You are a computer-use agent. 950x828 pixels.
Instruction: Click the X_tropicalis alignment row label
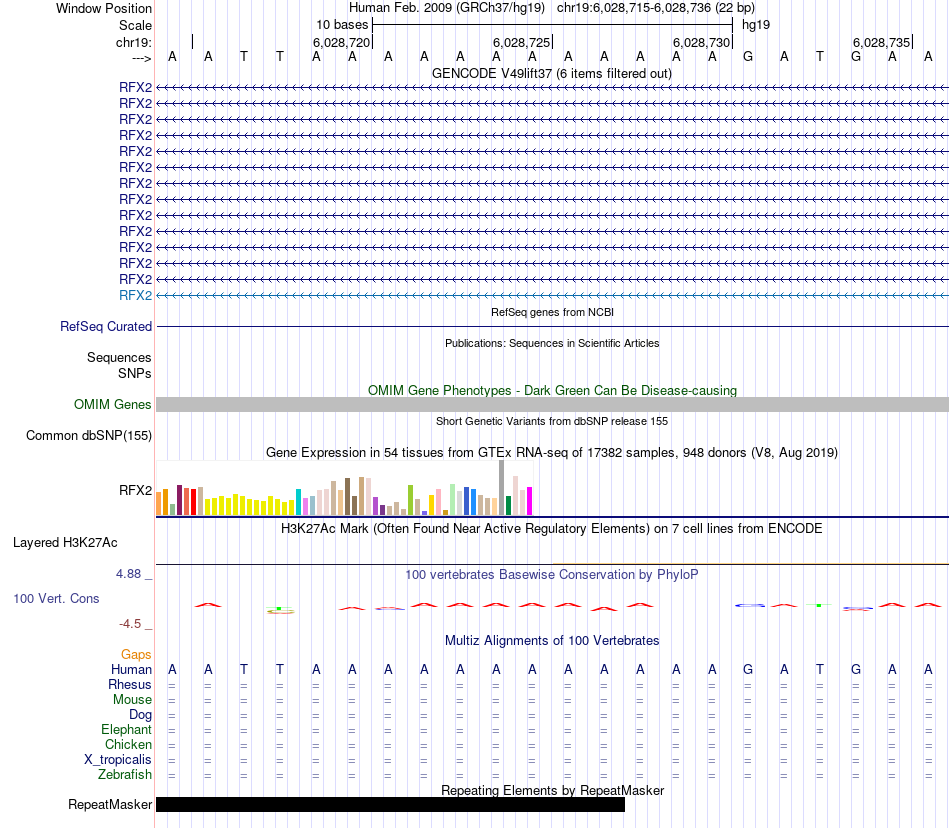coord(118,760)
